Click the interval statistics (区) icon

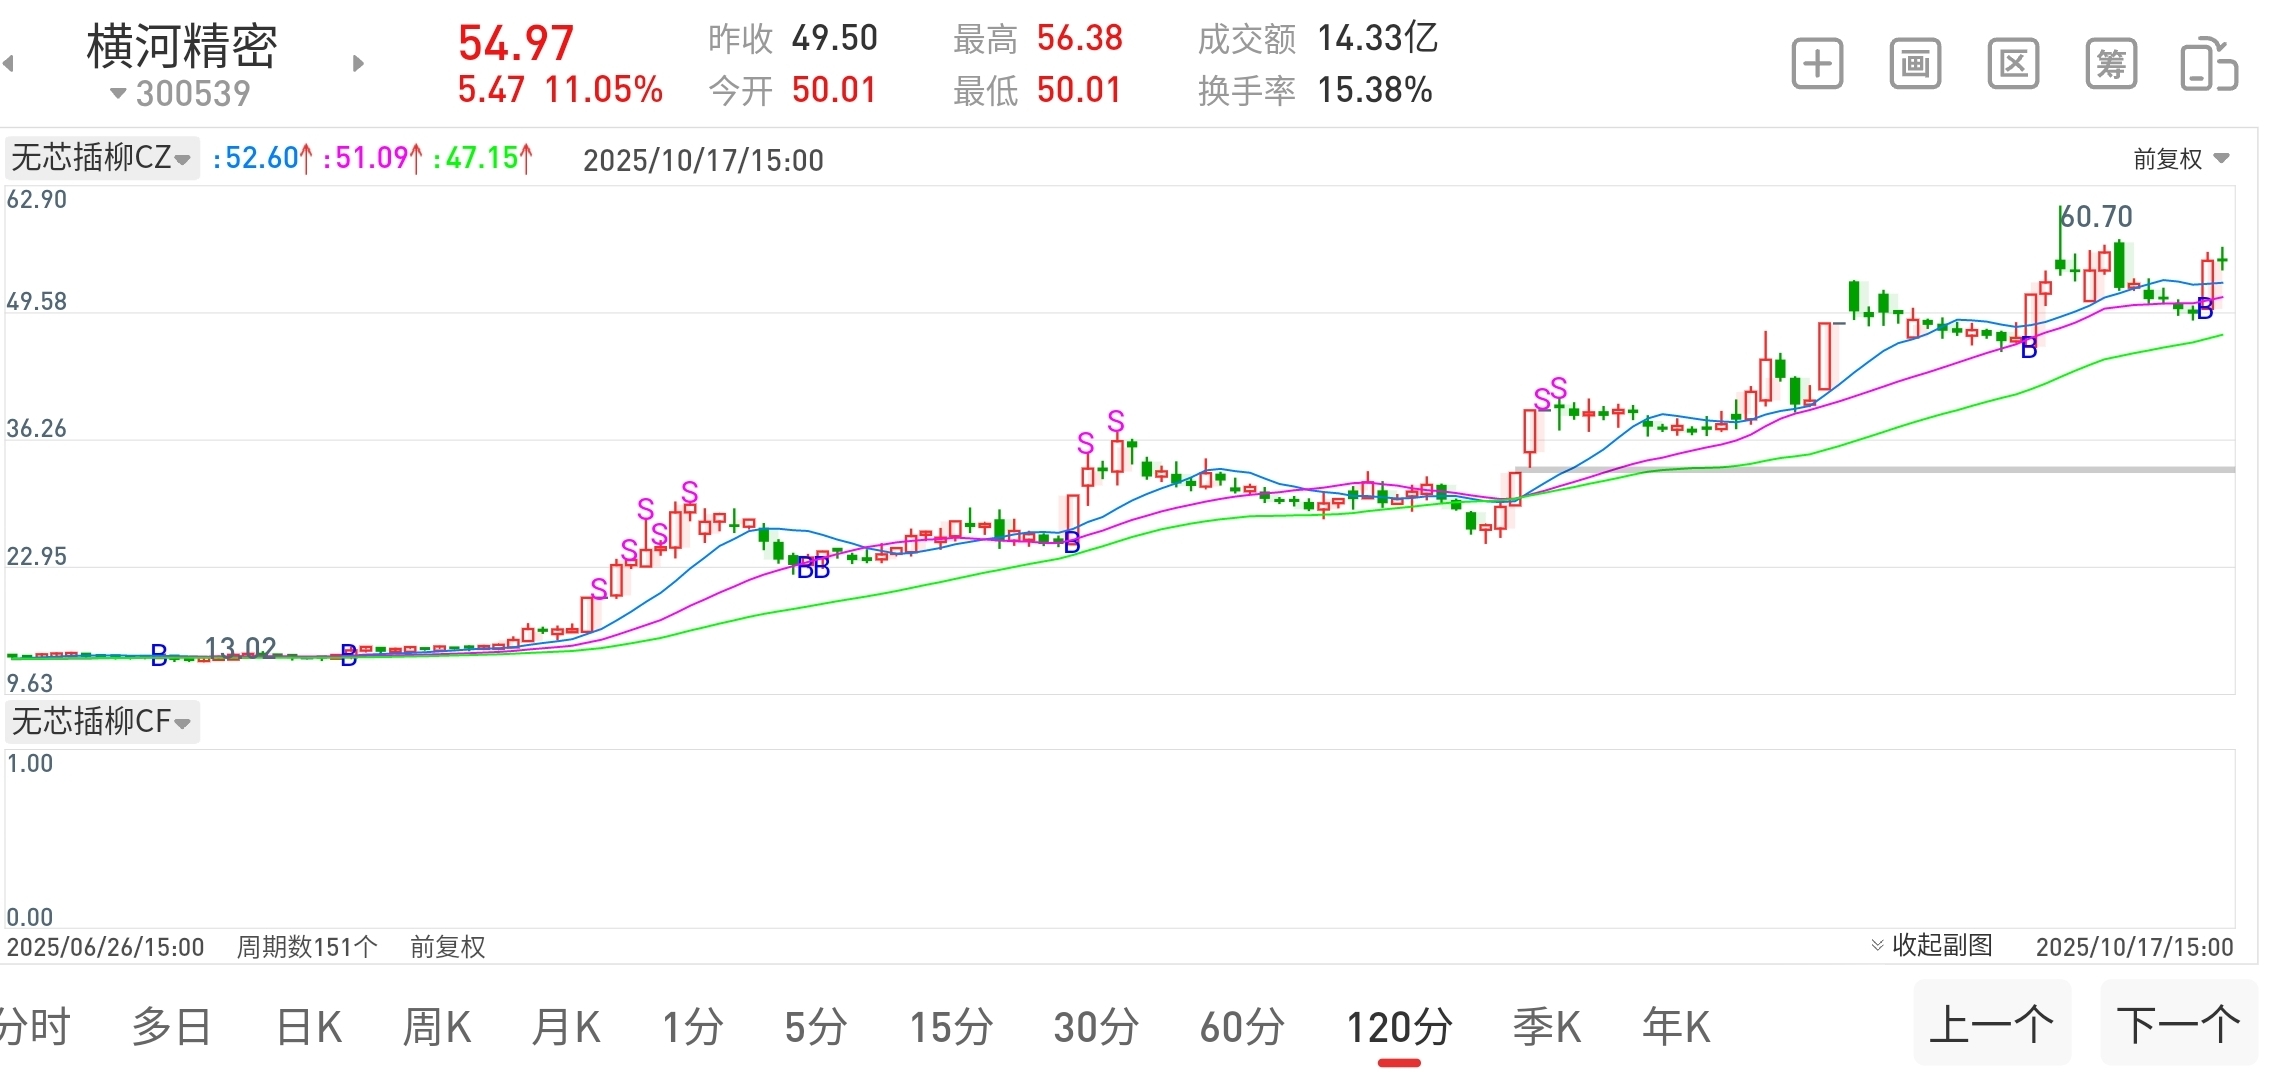tap(2012, 65)
